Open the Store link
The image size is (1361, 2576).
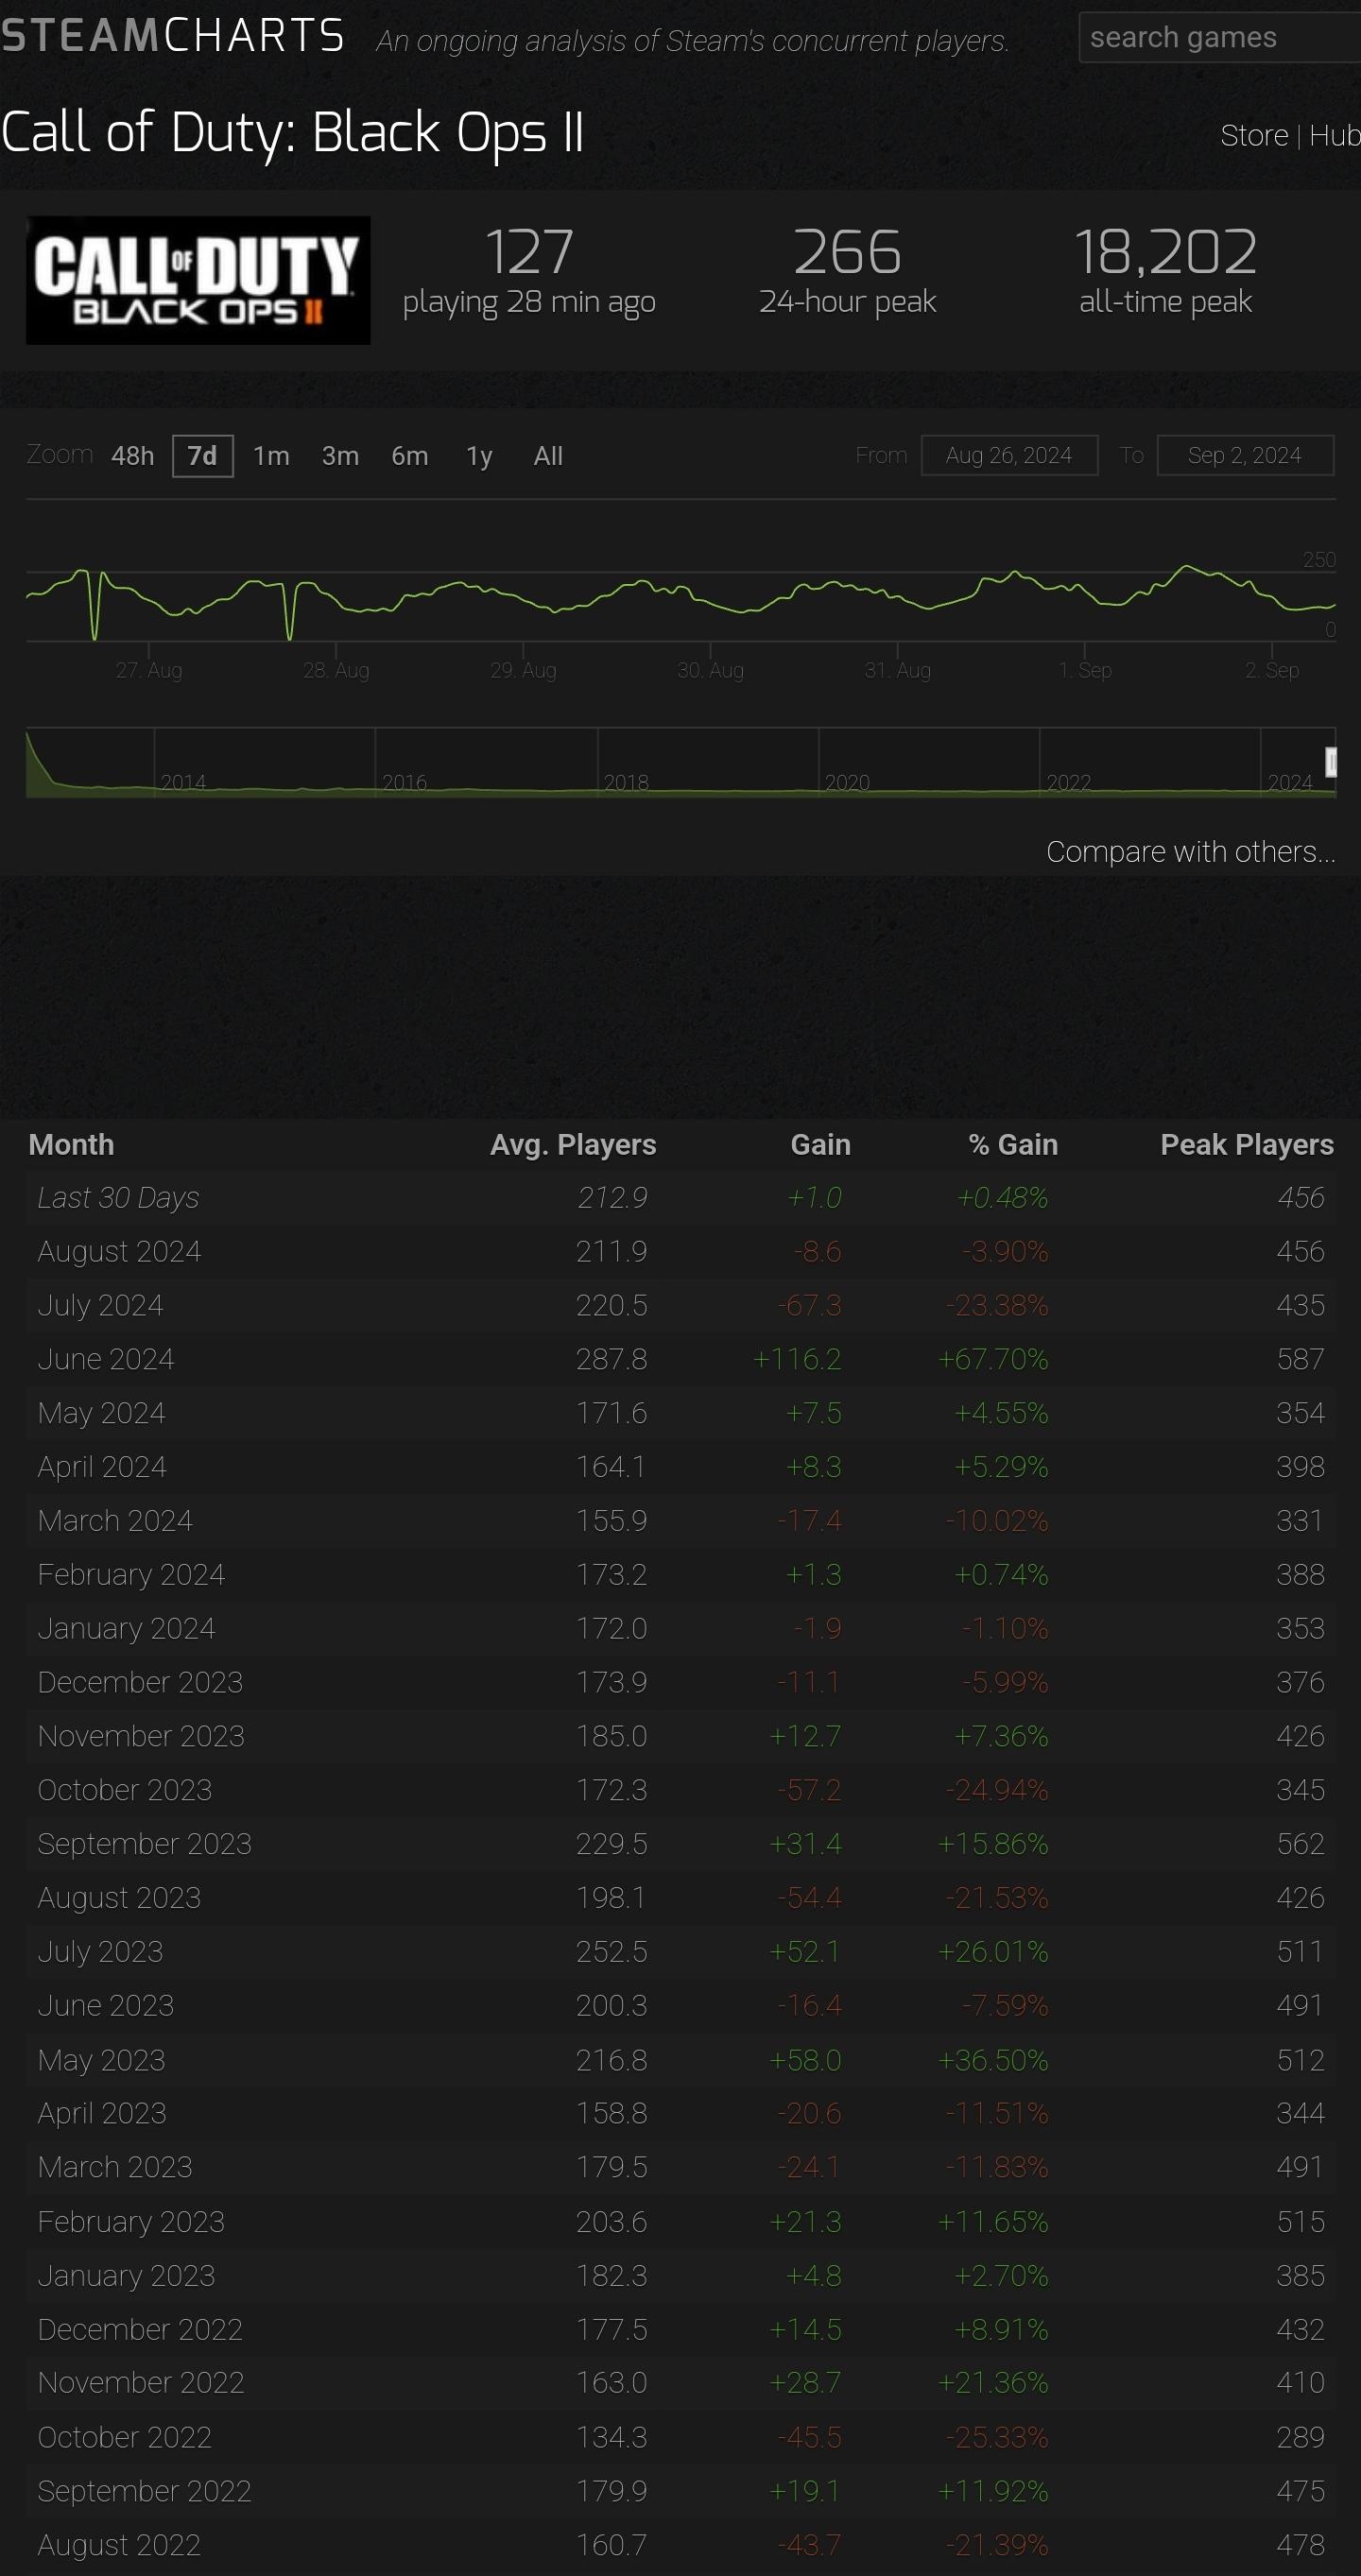(x=1254, y=135)
